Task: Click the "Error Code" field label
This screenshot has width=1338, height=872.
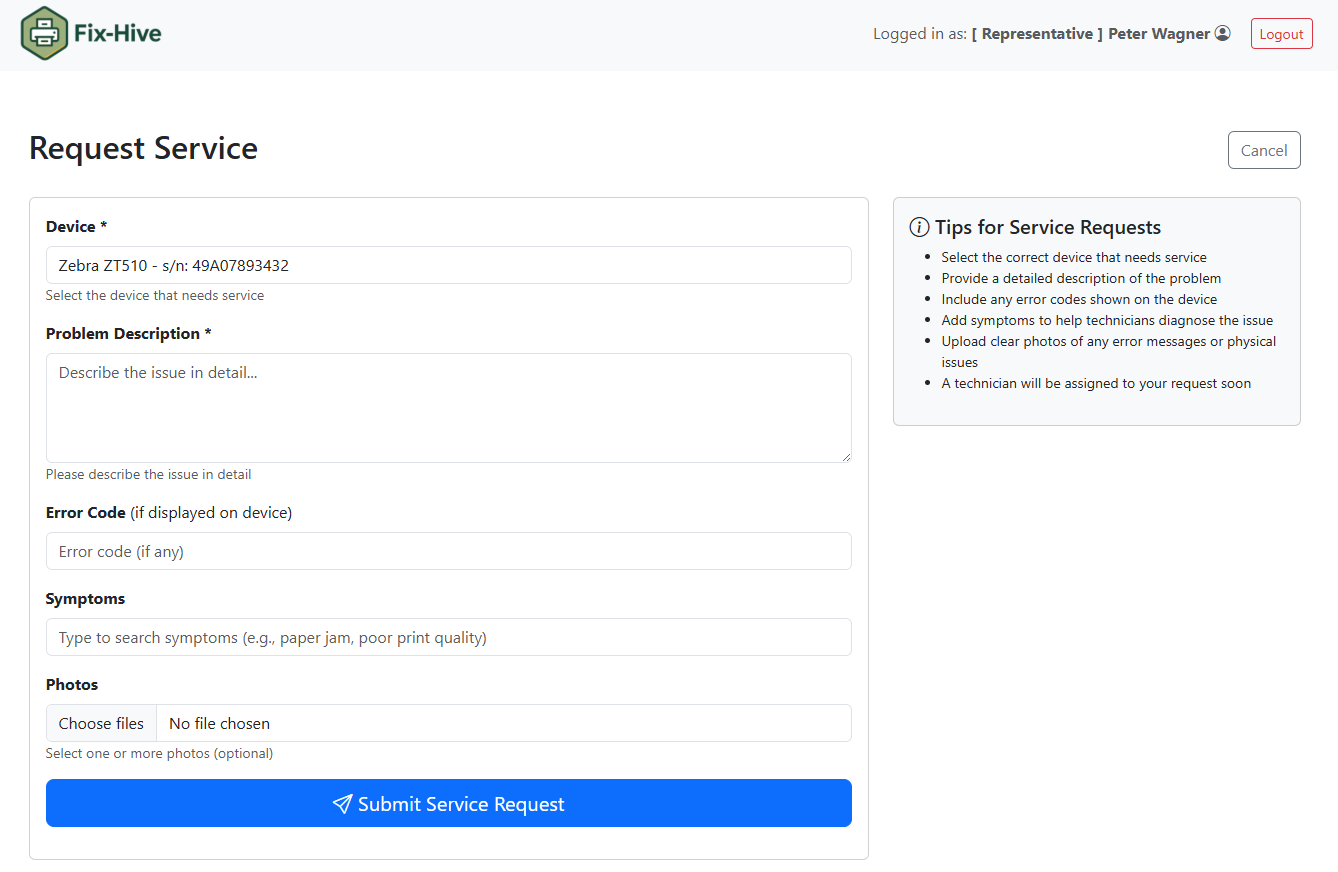Action: click(x=86, y=513)
